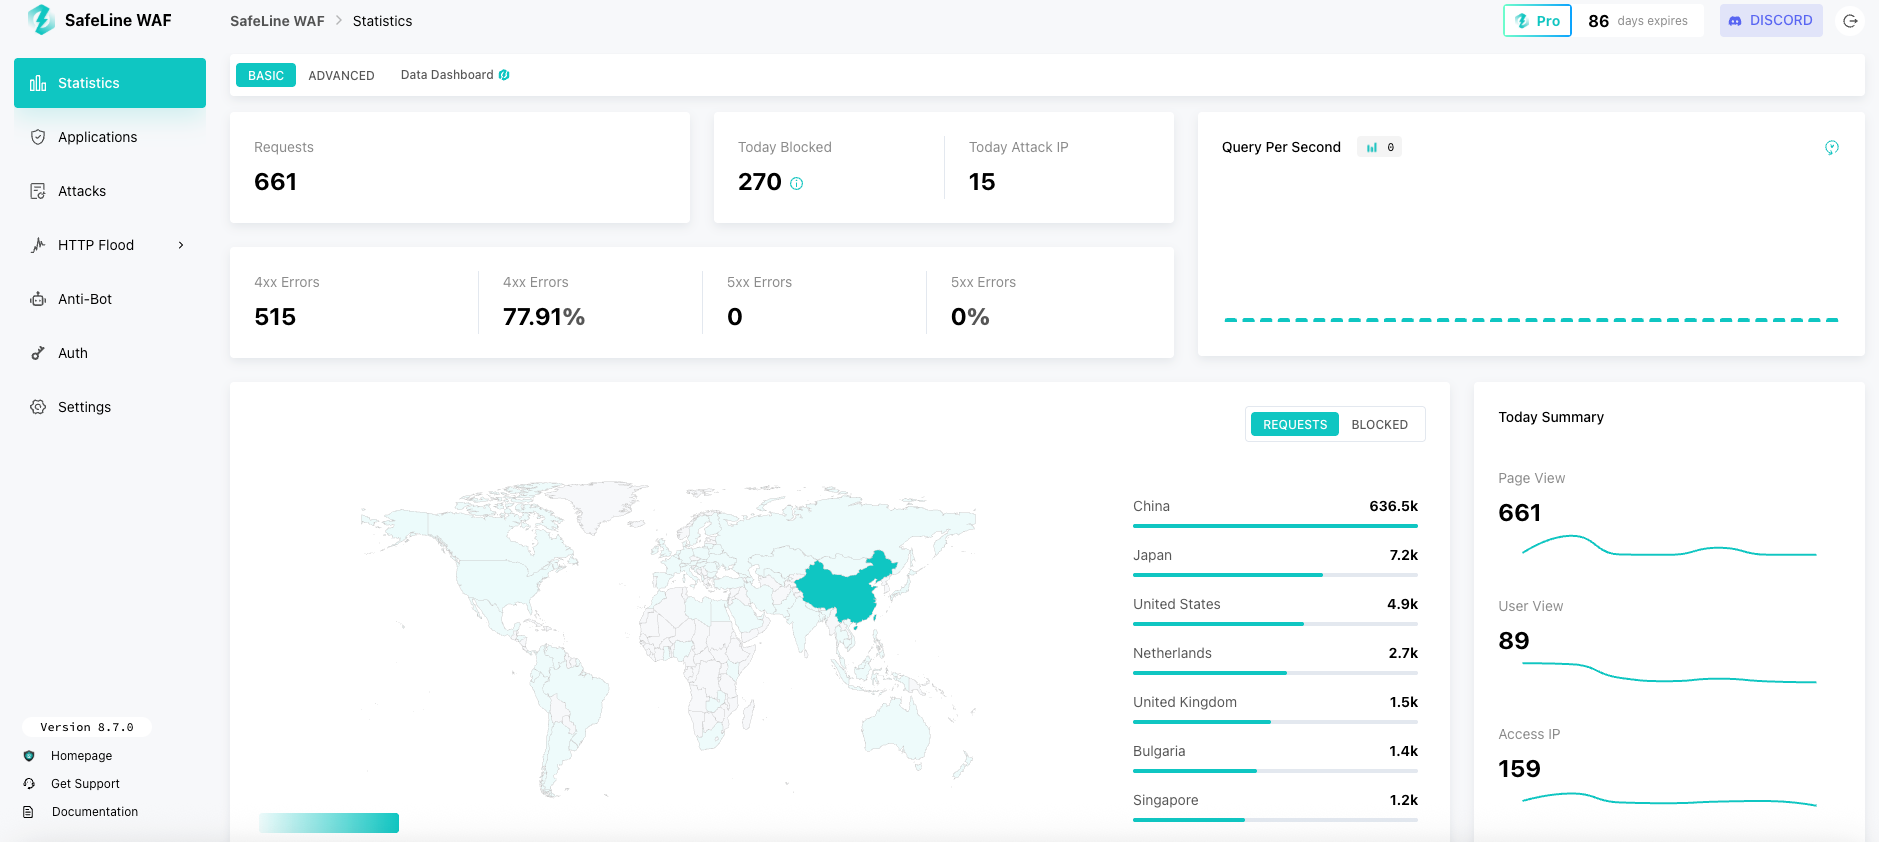Image resolution: width=1879 pixels, height=842 pixels.
Task: Click the Applications shield icon
Action: click(x=38, y=137)
